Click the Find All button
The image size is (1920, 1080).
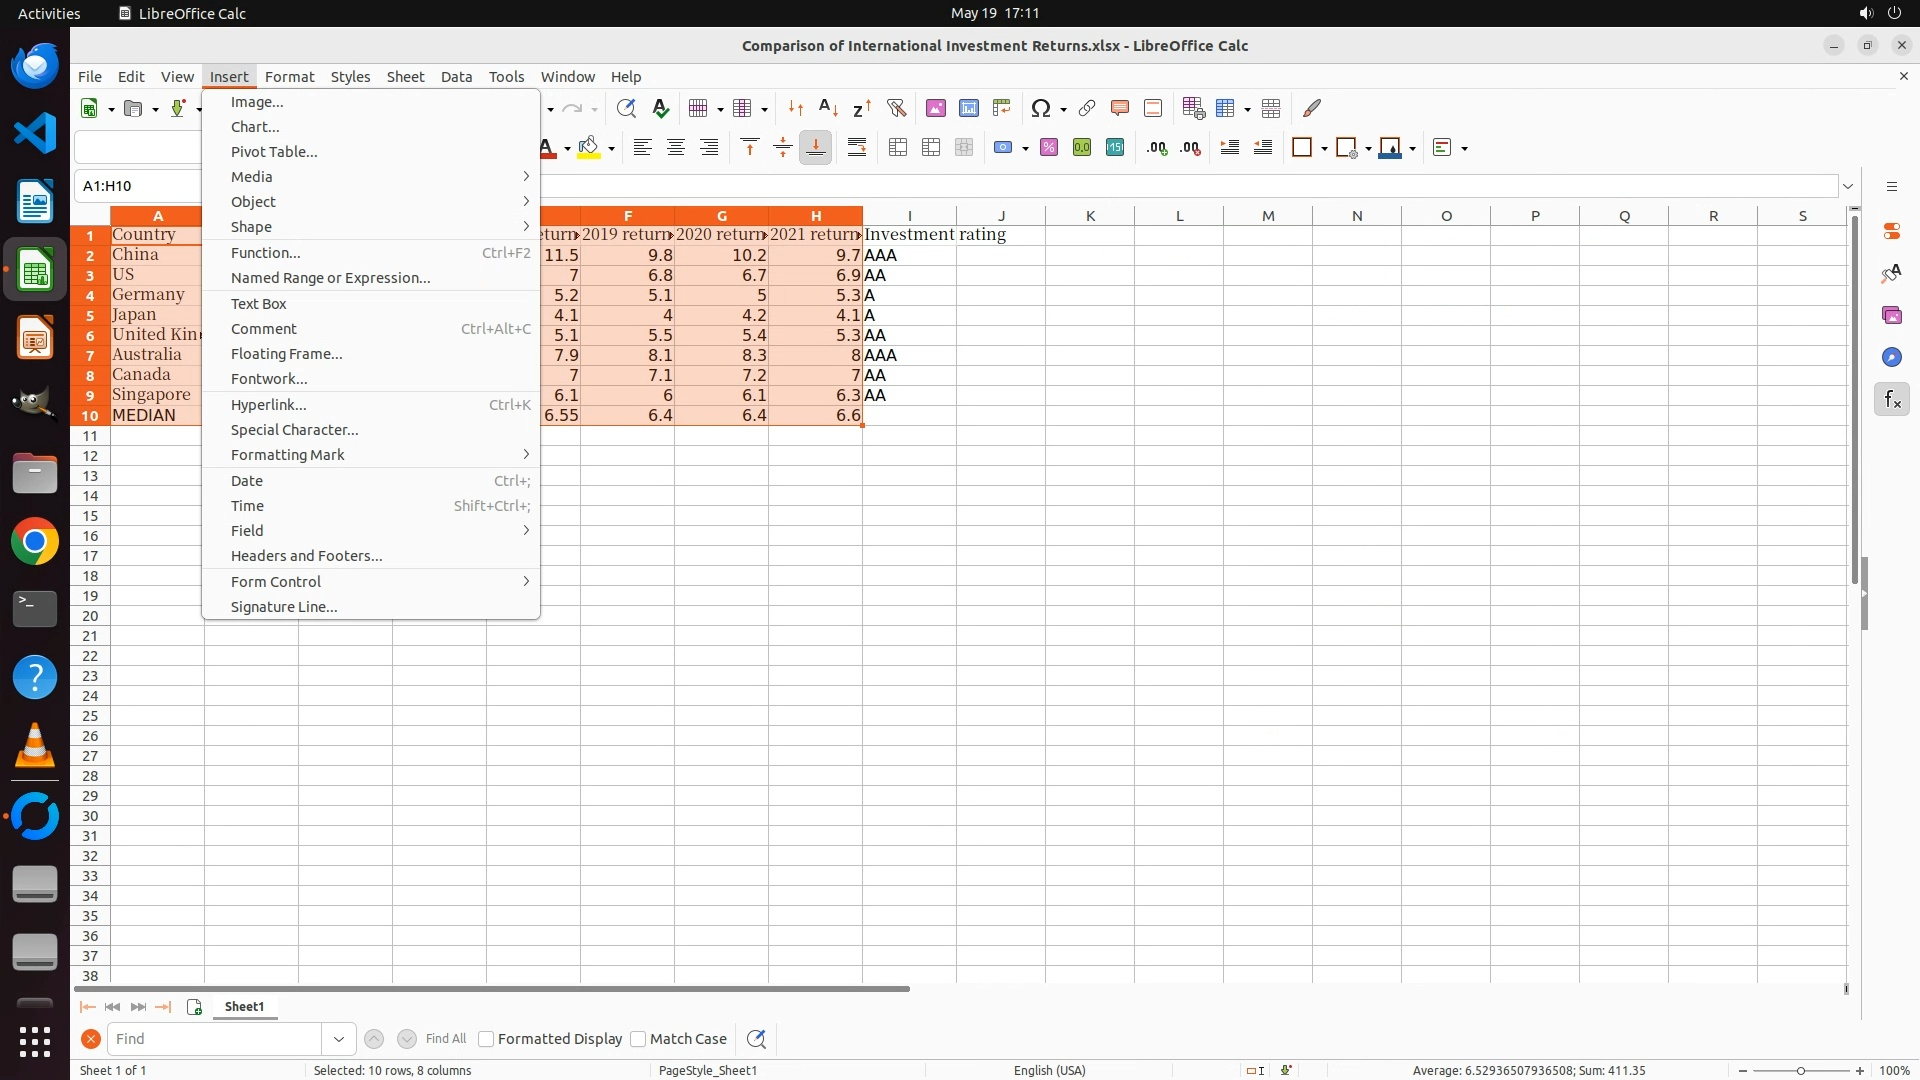(445, 1039)
